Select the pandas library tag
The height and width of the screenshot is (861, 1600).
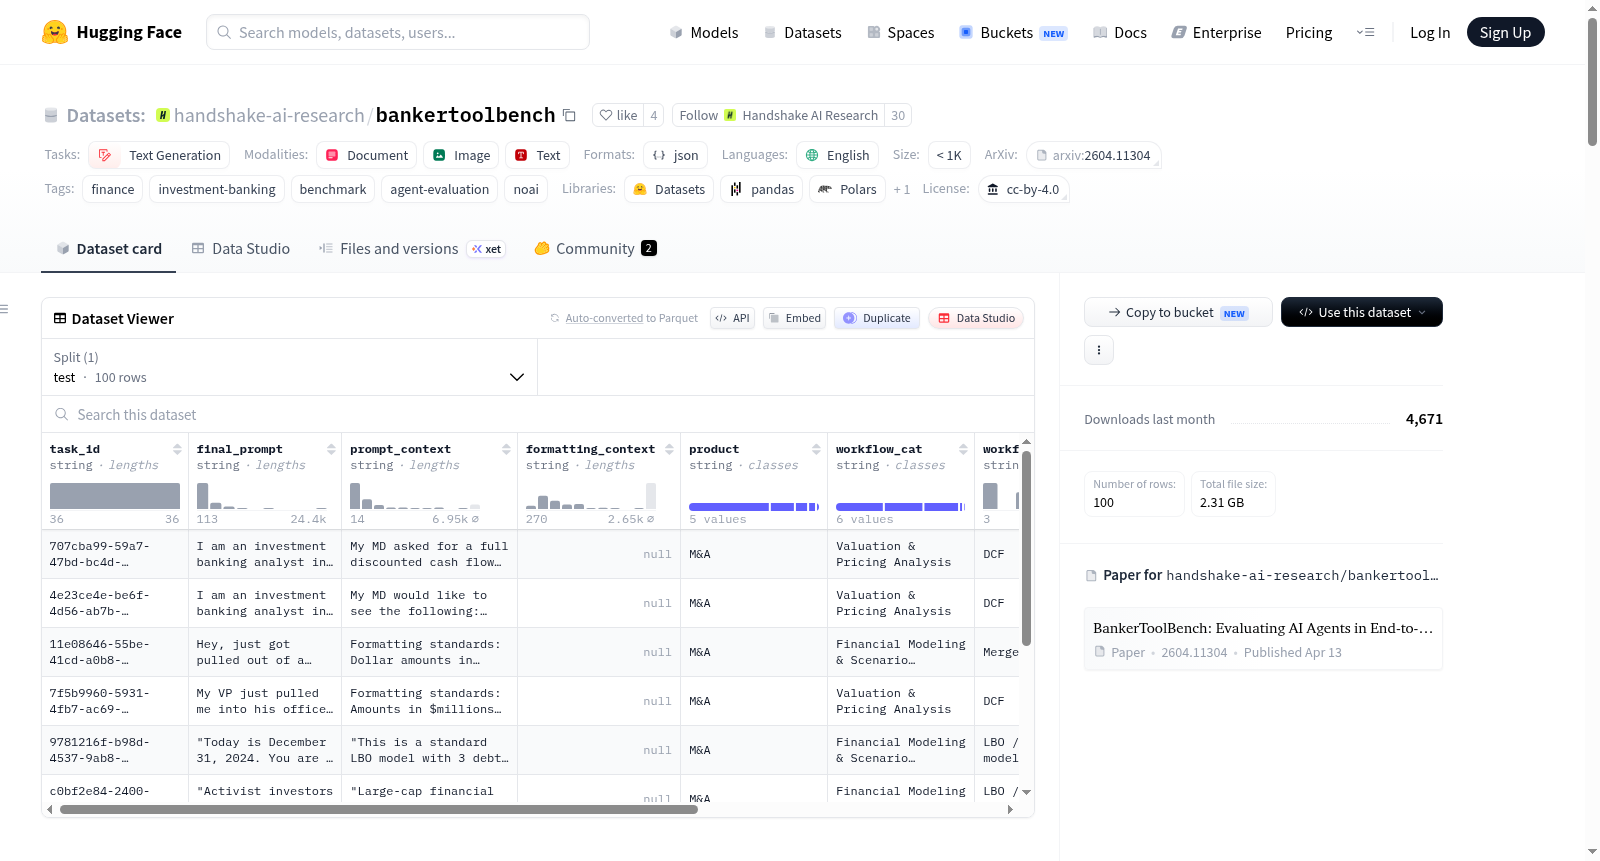click(x=761, y=189)
